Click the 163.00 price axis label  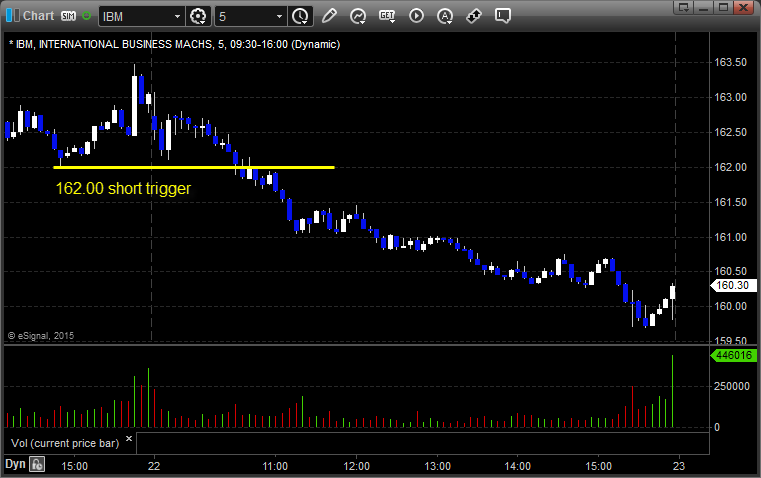tap(730, 97)
